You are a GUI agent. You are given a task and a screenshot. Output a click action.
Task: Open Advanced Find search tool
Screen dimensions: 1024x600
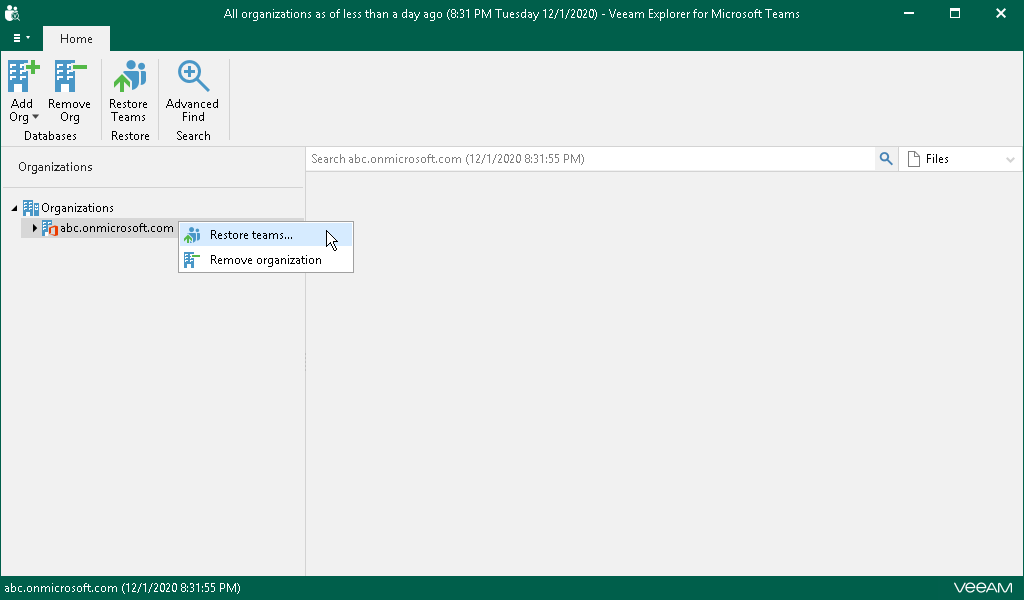[193, 91]
